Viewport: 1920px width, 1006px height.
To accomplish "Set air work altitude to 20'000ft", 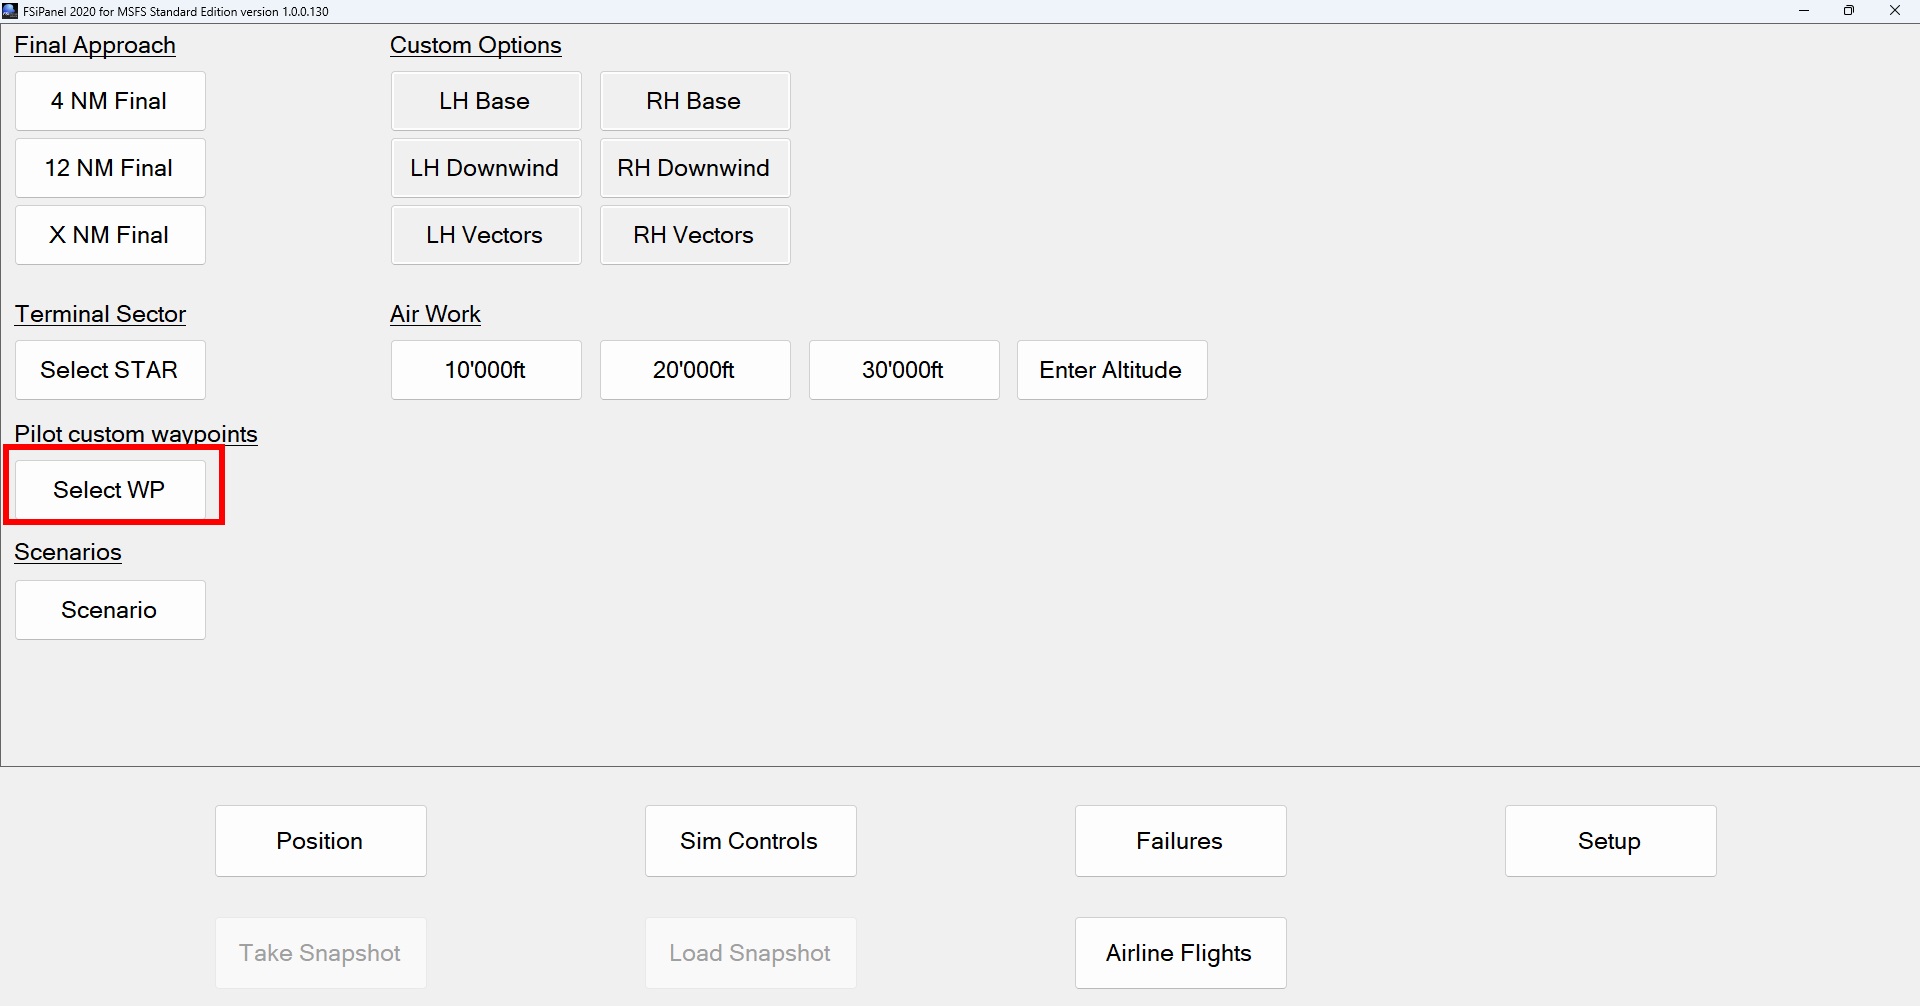I will click(x=694, y=370).
